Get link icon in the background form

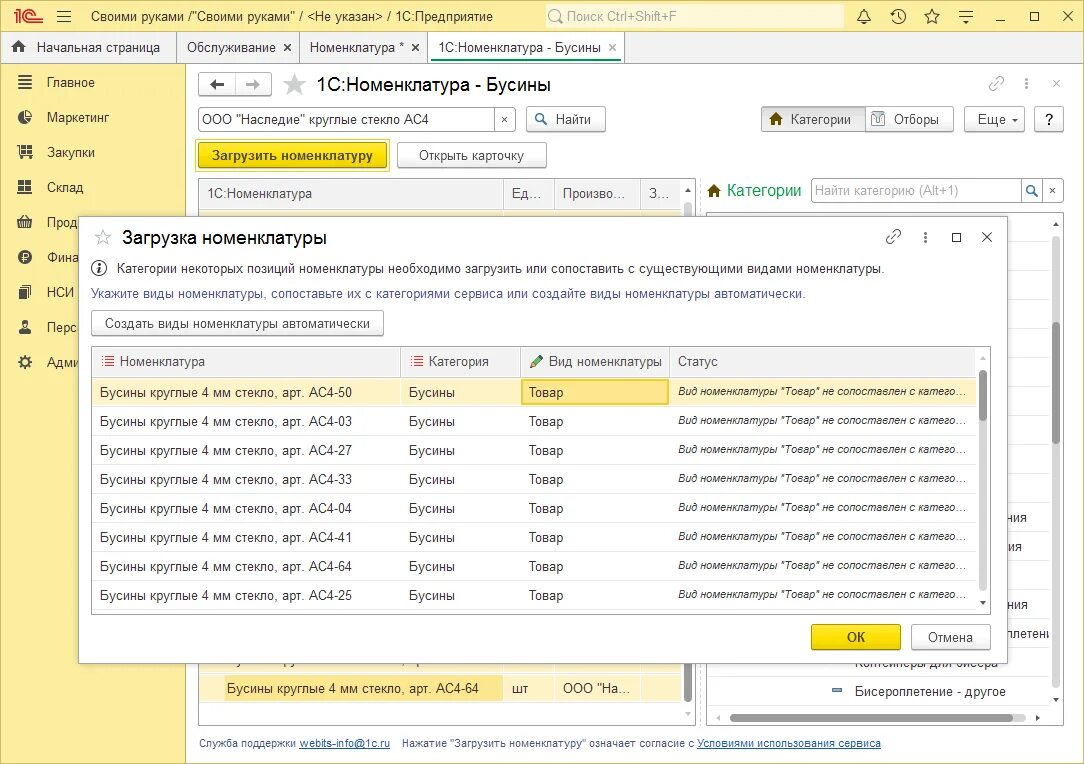click(996, 84)
